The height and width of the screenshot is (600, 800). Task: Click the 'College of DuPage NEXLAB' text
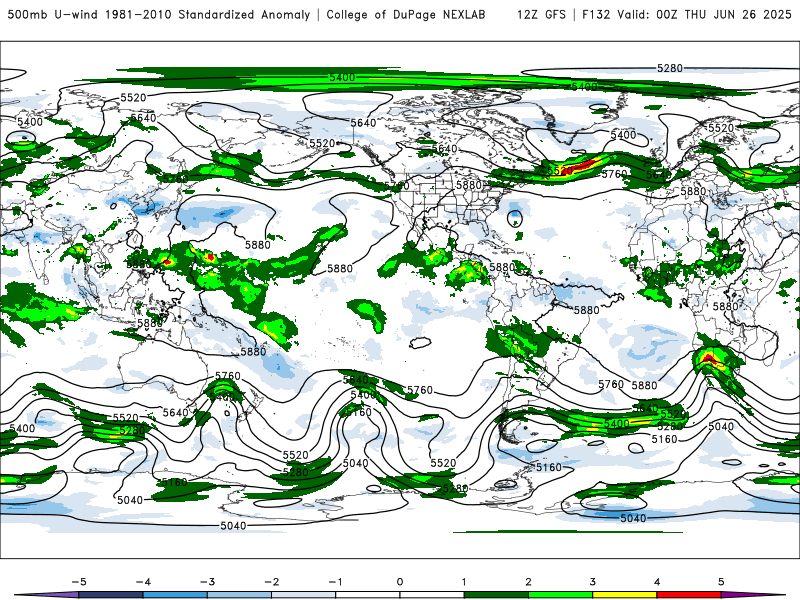(x=406, y=14)
